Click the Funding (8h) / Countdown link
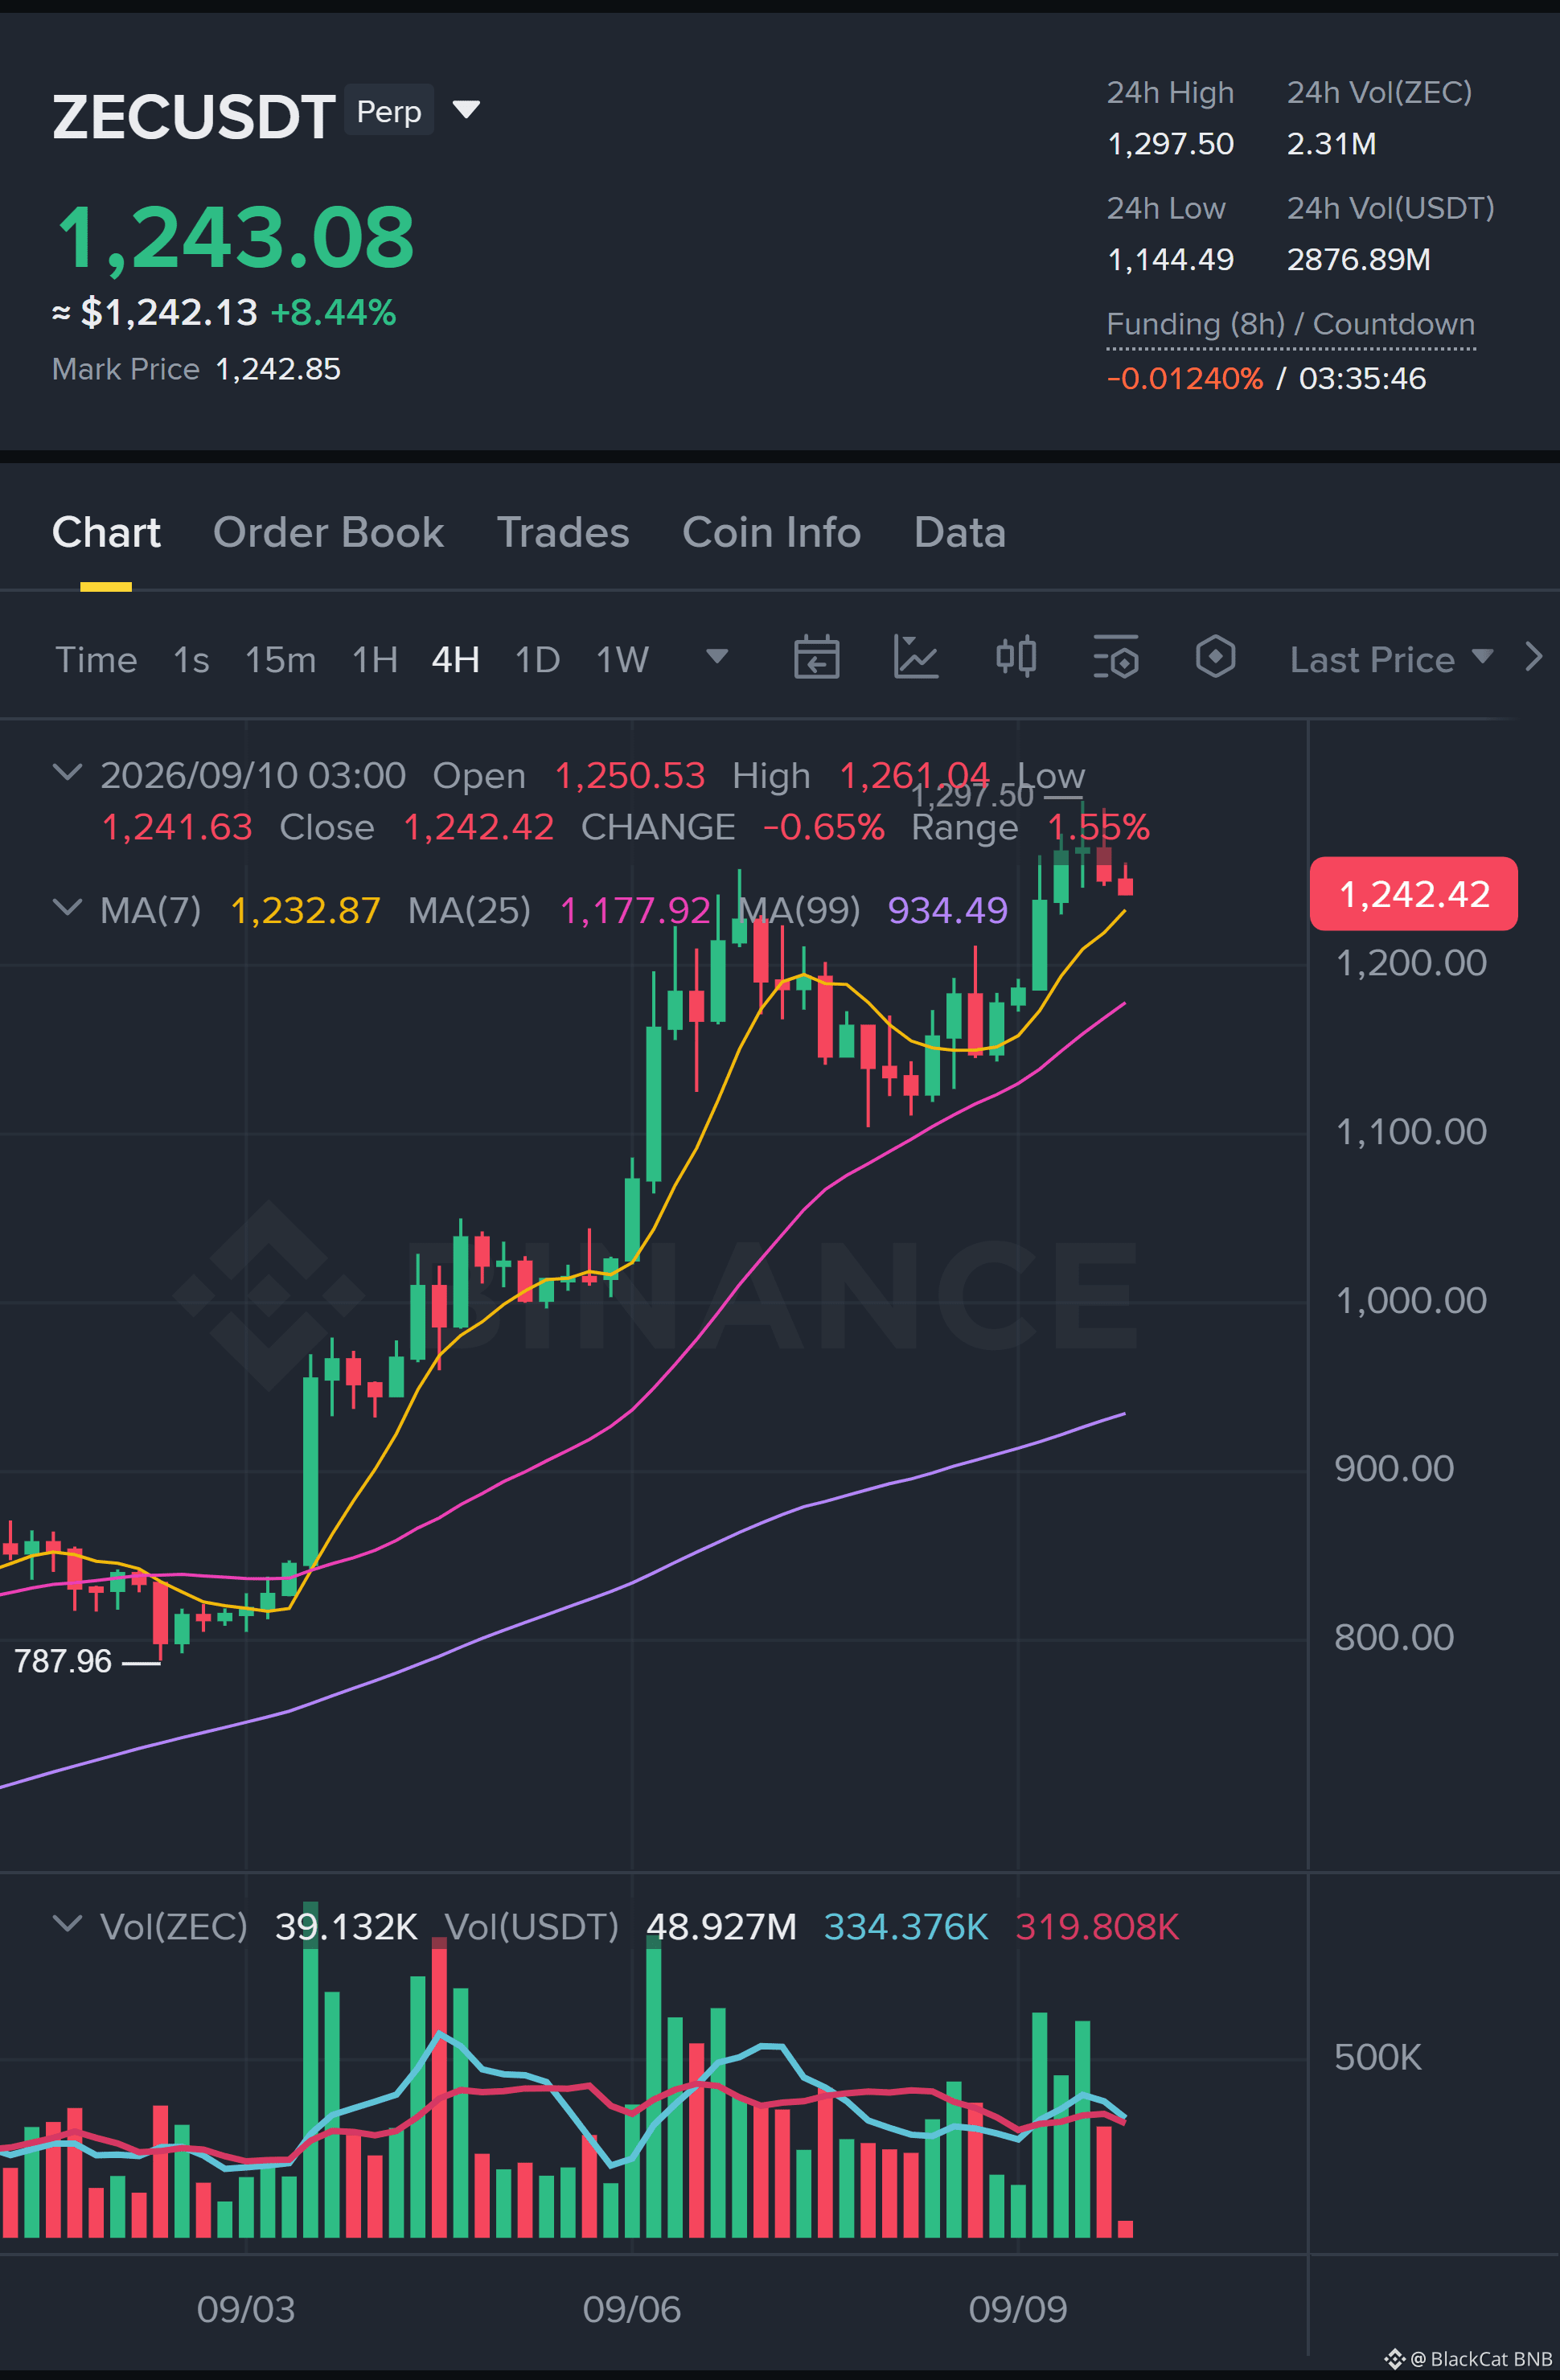This screenshot has width=1560, height=2380. pos(1290,325)
